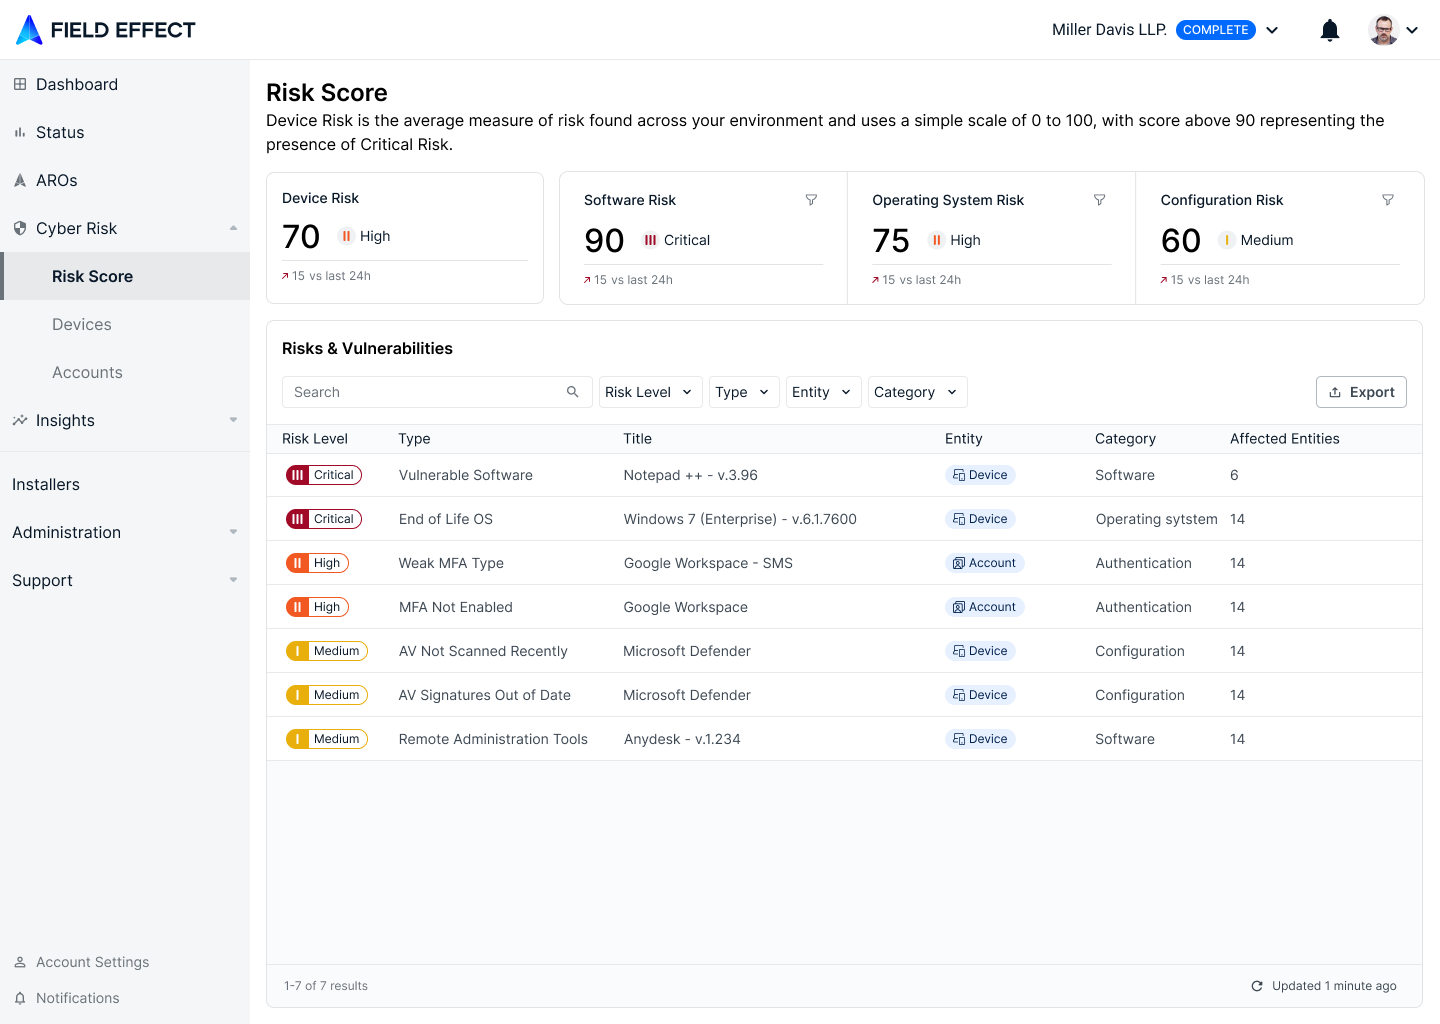This screenshot has height=1024, width=1440.
Task: Click 'AV Signatures Out of Date' type cell
Action: 485,695
